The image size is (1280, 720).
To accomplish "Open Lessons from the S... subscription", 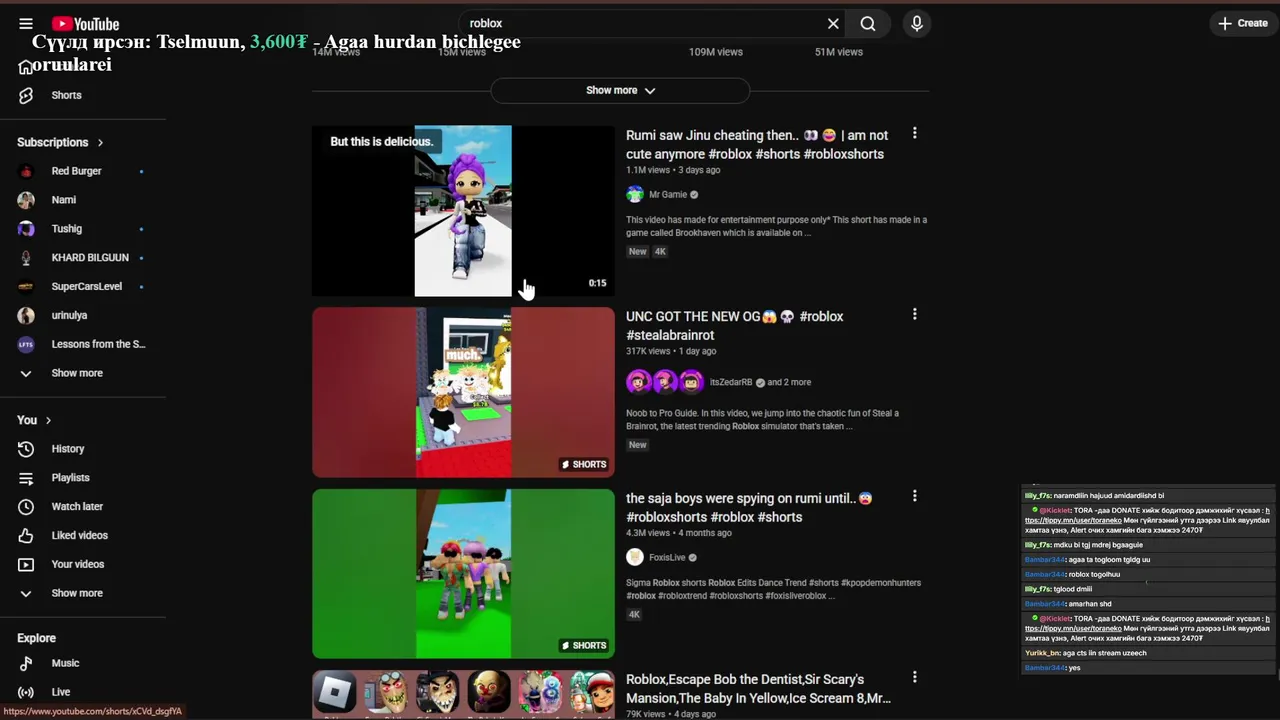I will coord(98,344).
